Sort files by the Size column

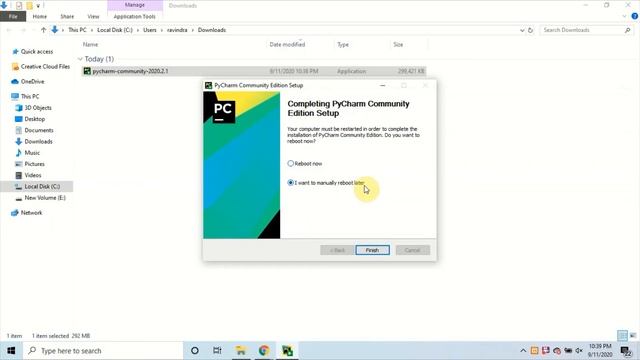(x=398, y=44)
